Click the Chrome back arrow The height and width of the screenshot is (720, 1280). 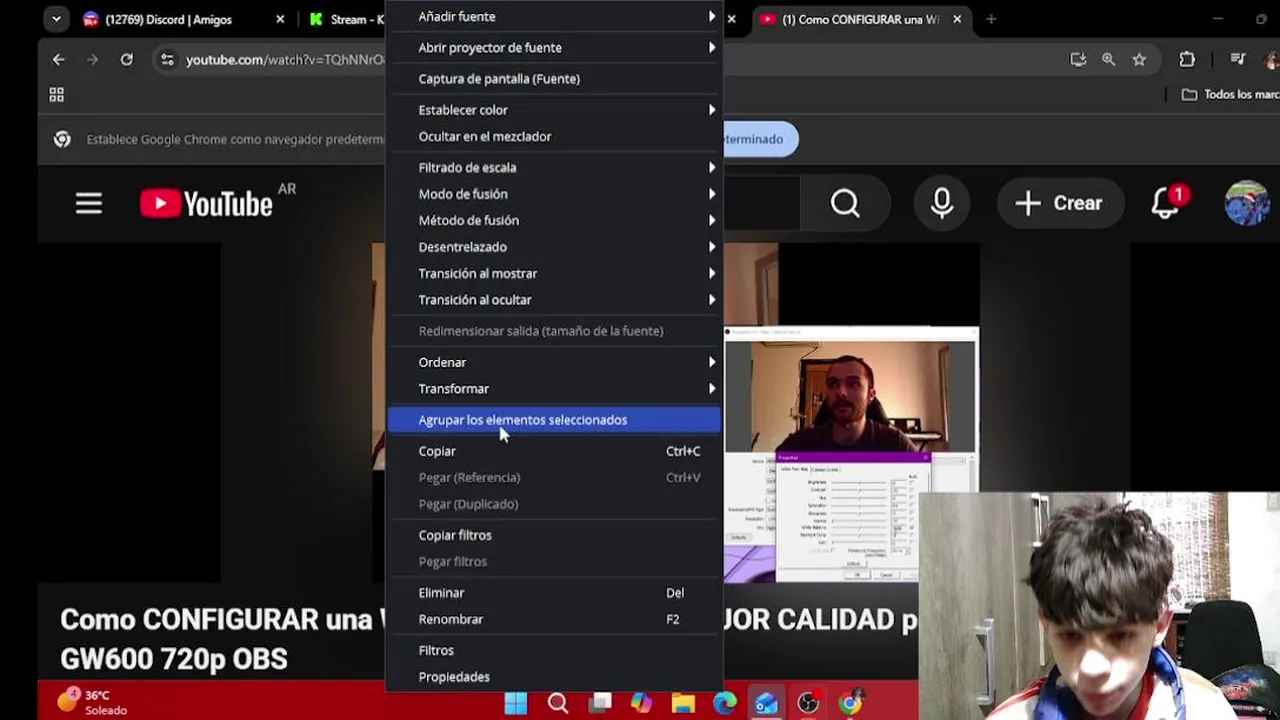58,60
